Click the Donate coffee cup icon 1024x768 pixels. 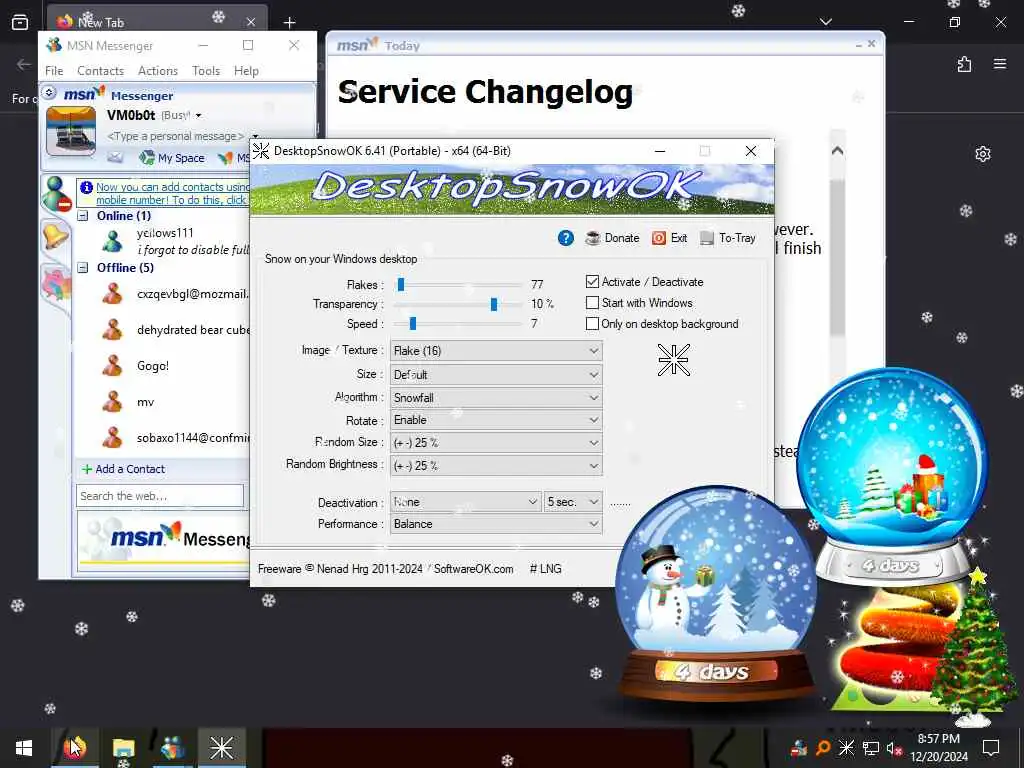click(x=592, y=238)
